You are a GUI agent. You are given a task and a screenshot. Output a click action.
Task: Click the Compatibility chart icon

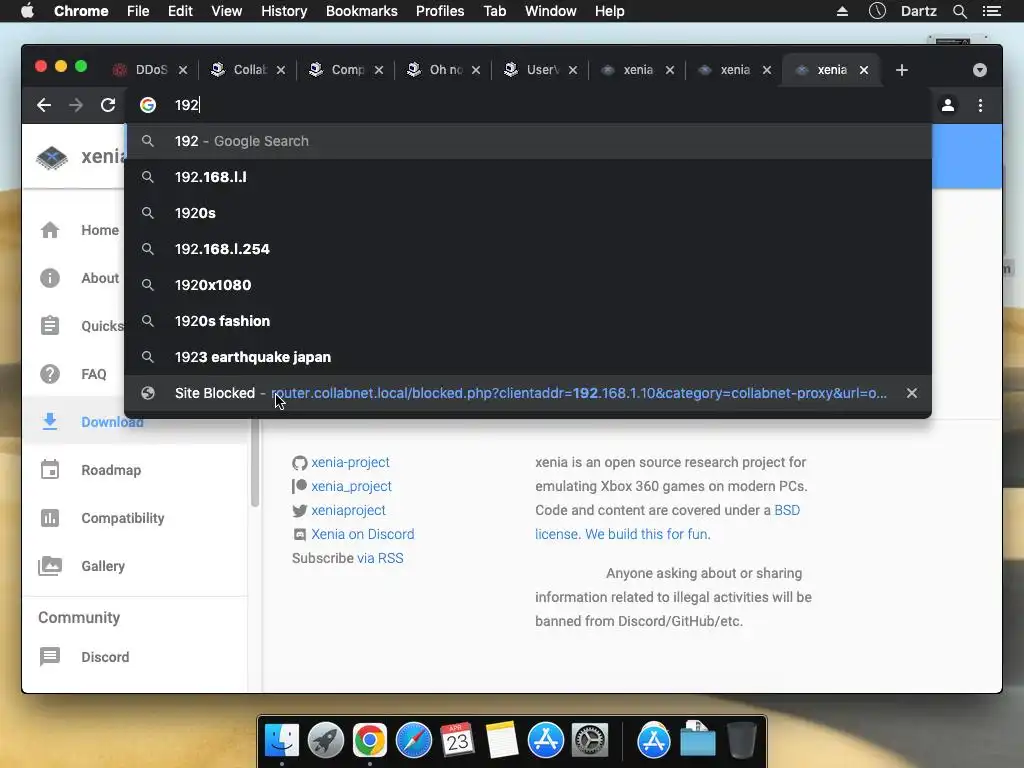click(x=50, y=518)
